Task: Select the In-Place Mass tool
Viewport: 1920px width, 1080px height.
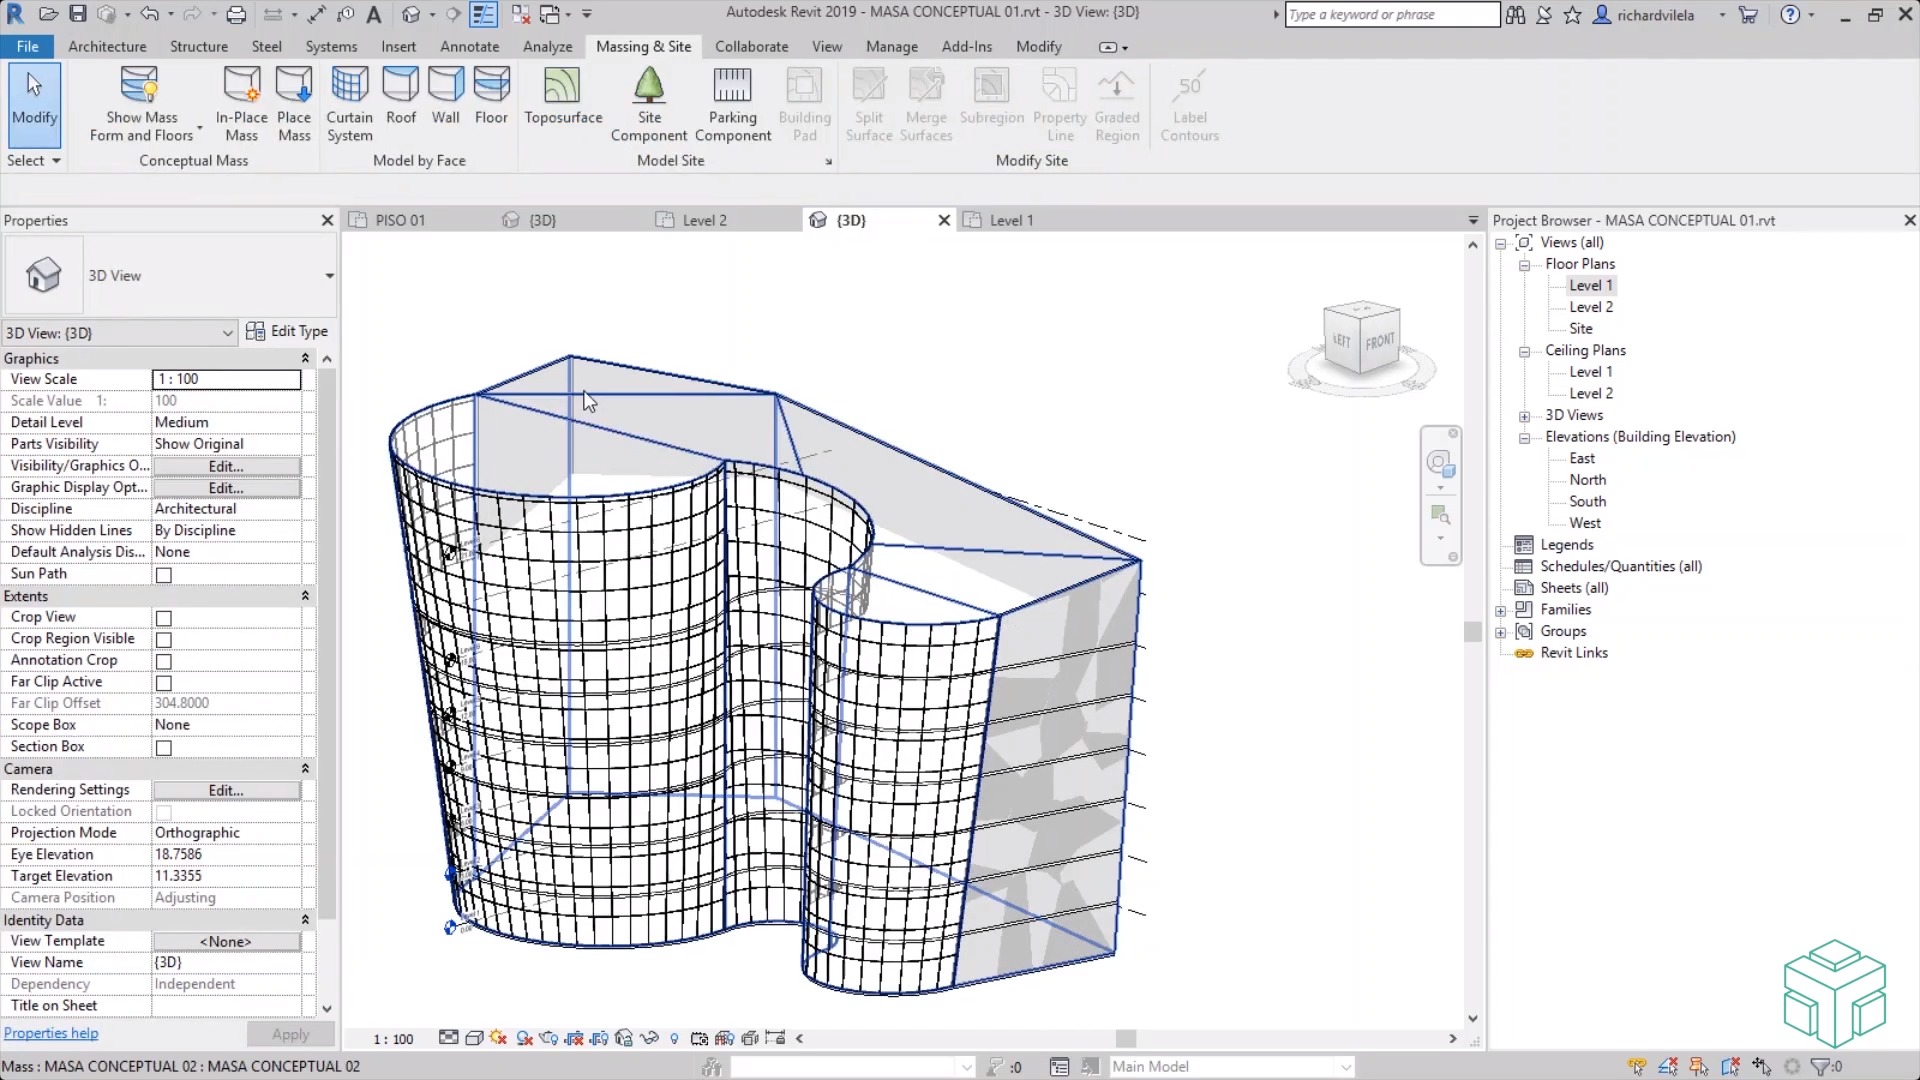Action: pos(241,100)
